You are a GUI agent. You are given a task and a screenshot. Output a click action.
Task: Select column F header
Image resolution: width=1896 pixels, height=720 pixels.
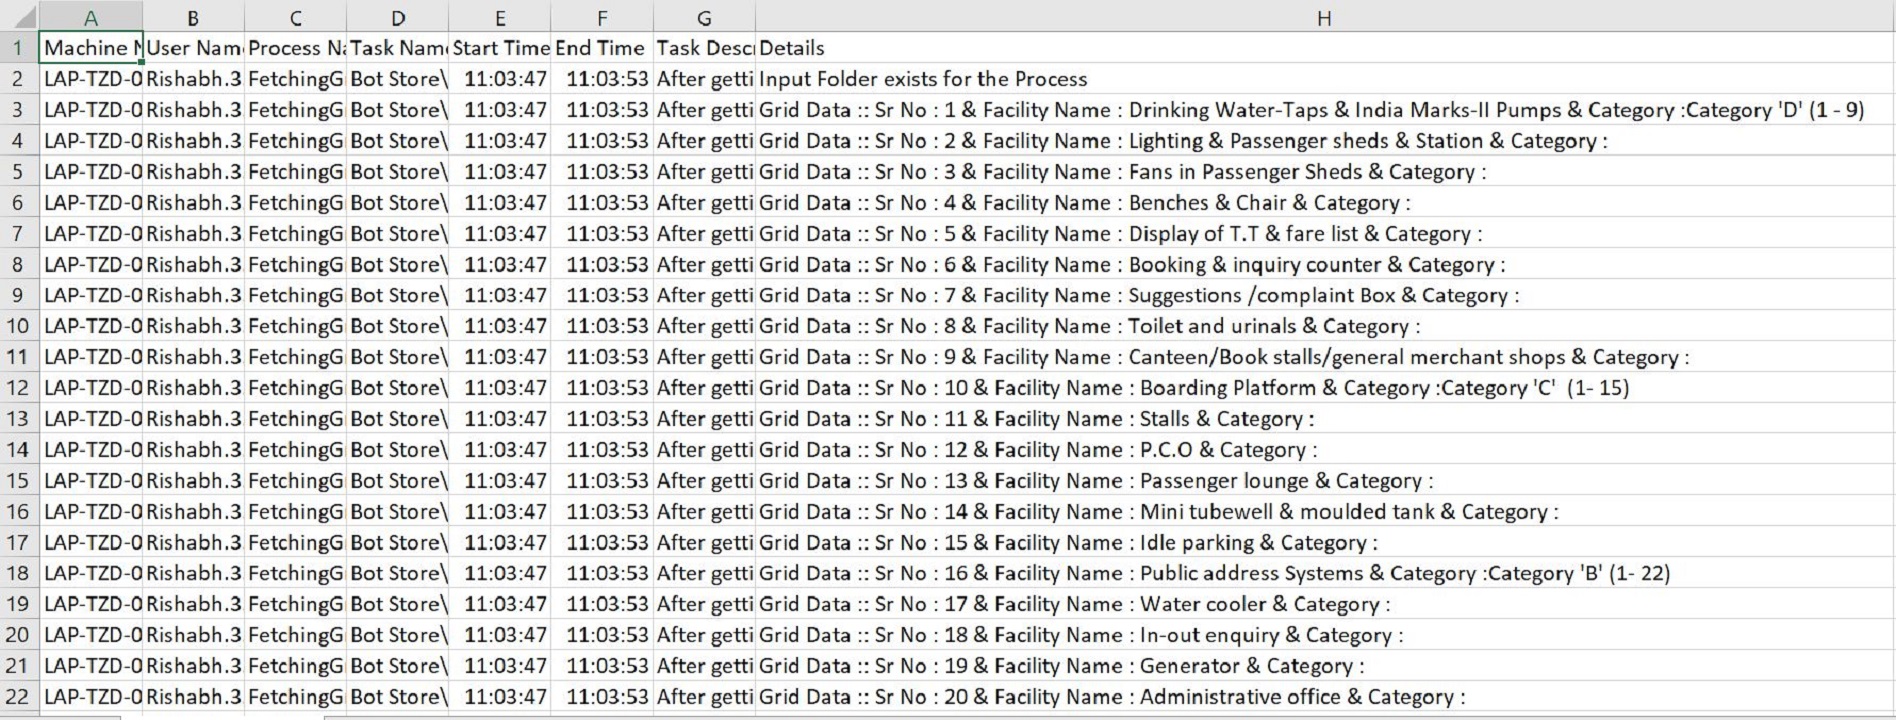tap(602, 18)
